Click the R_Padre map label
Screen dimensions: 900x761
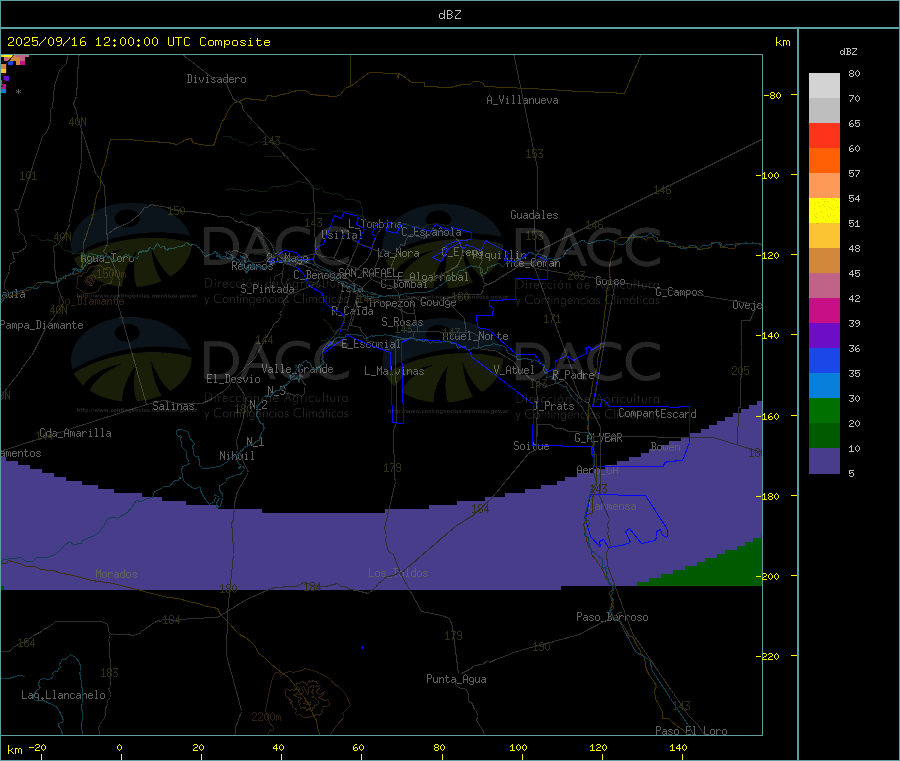coord(573,375)
